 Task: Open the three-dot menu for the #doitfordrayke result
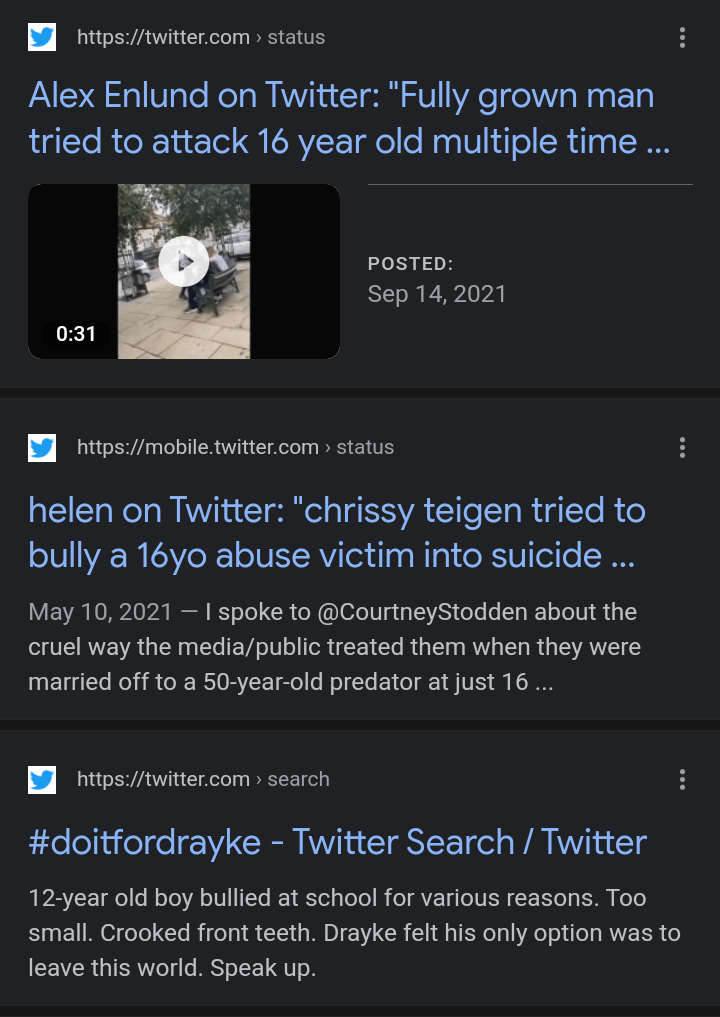[x=682, y=779]
